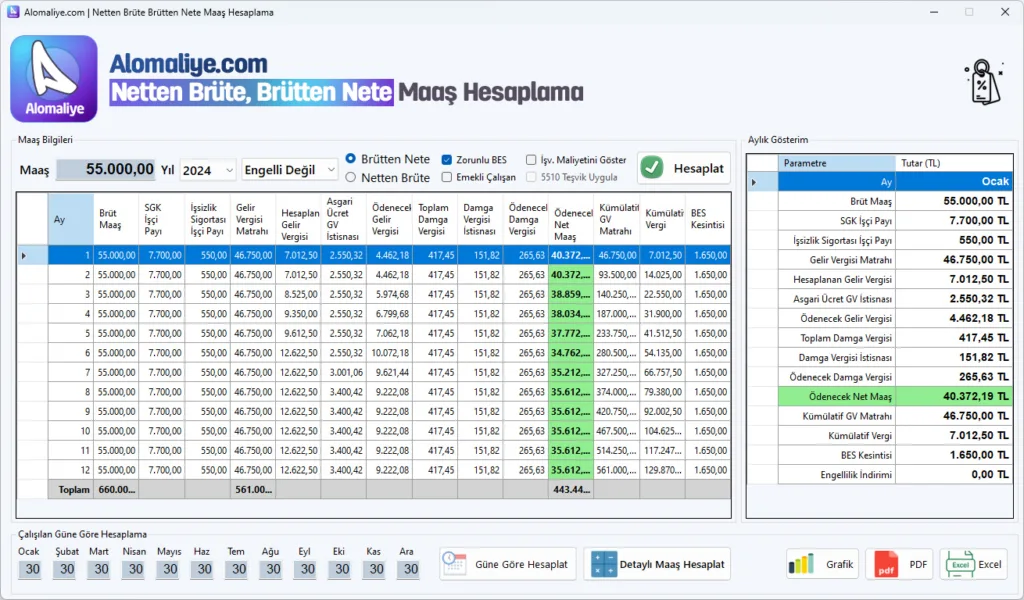The image size is (1024, 600).
Task: Export results with the PDF button
Action: [901, 564]
